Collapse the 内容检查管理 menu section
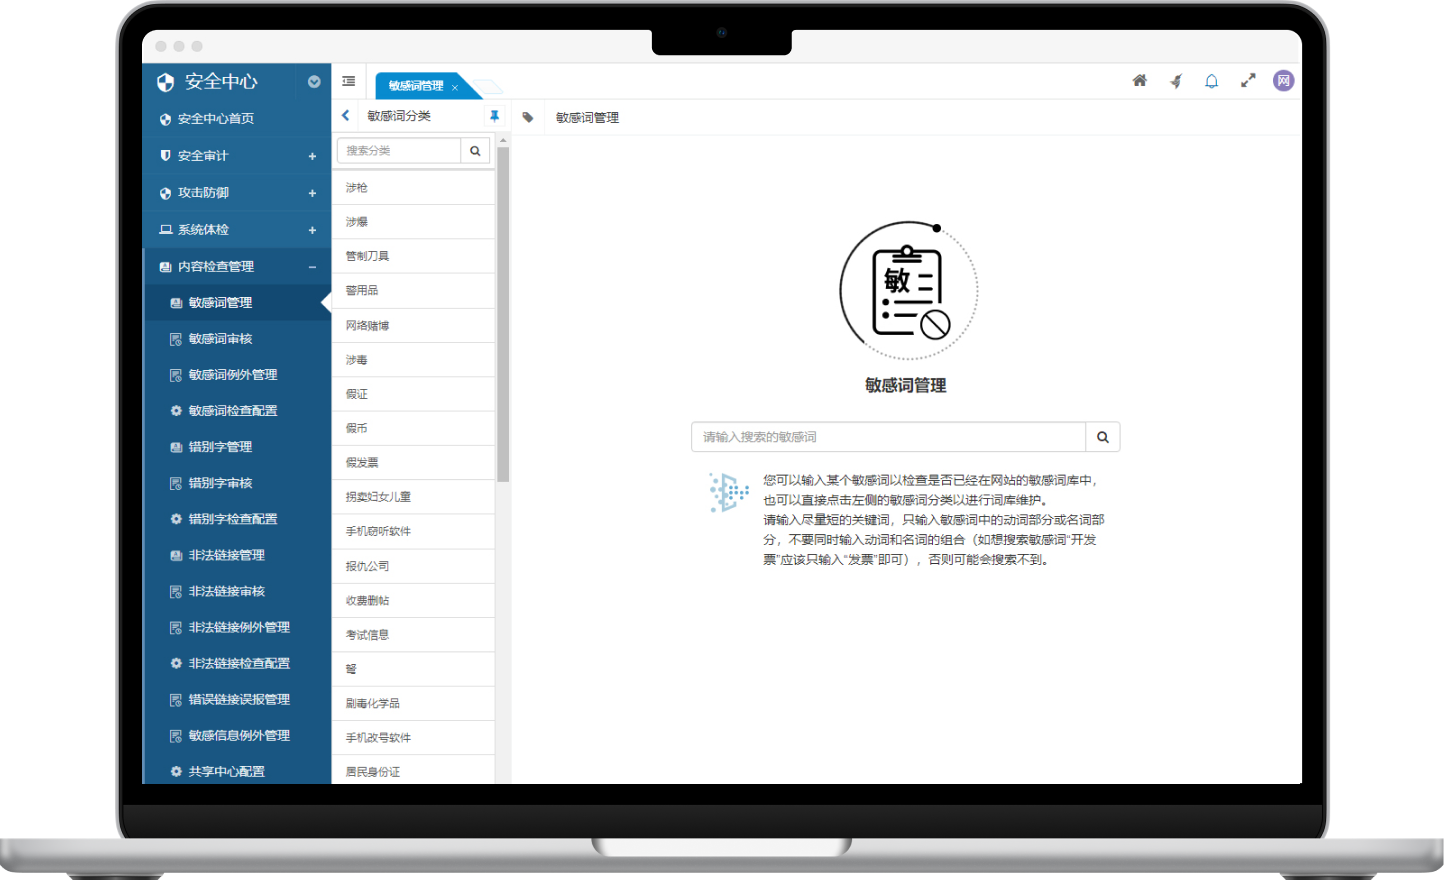The image size is (1444, 880). coord(312,267)
